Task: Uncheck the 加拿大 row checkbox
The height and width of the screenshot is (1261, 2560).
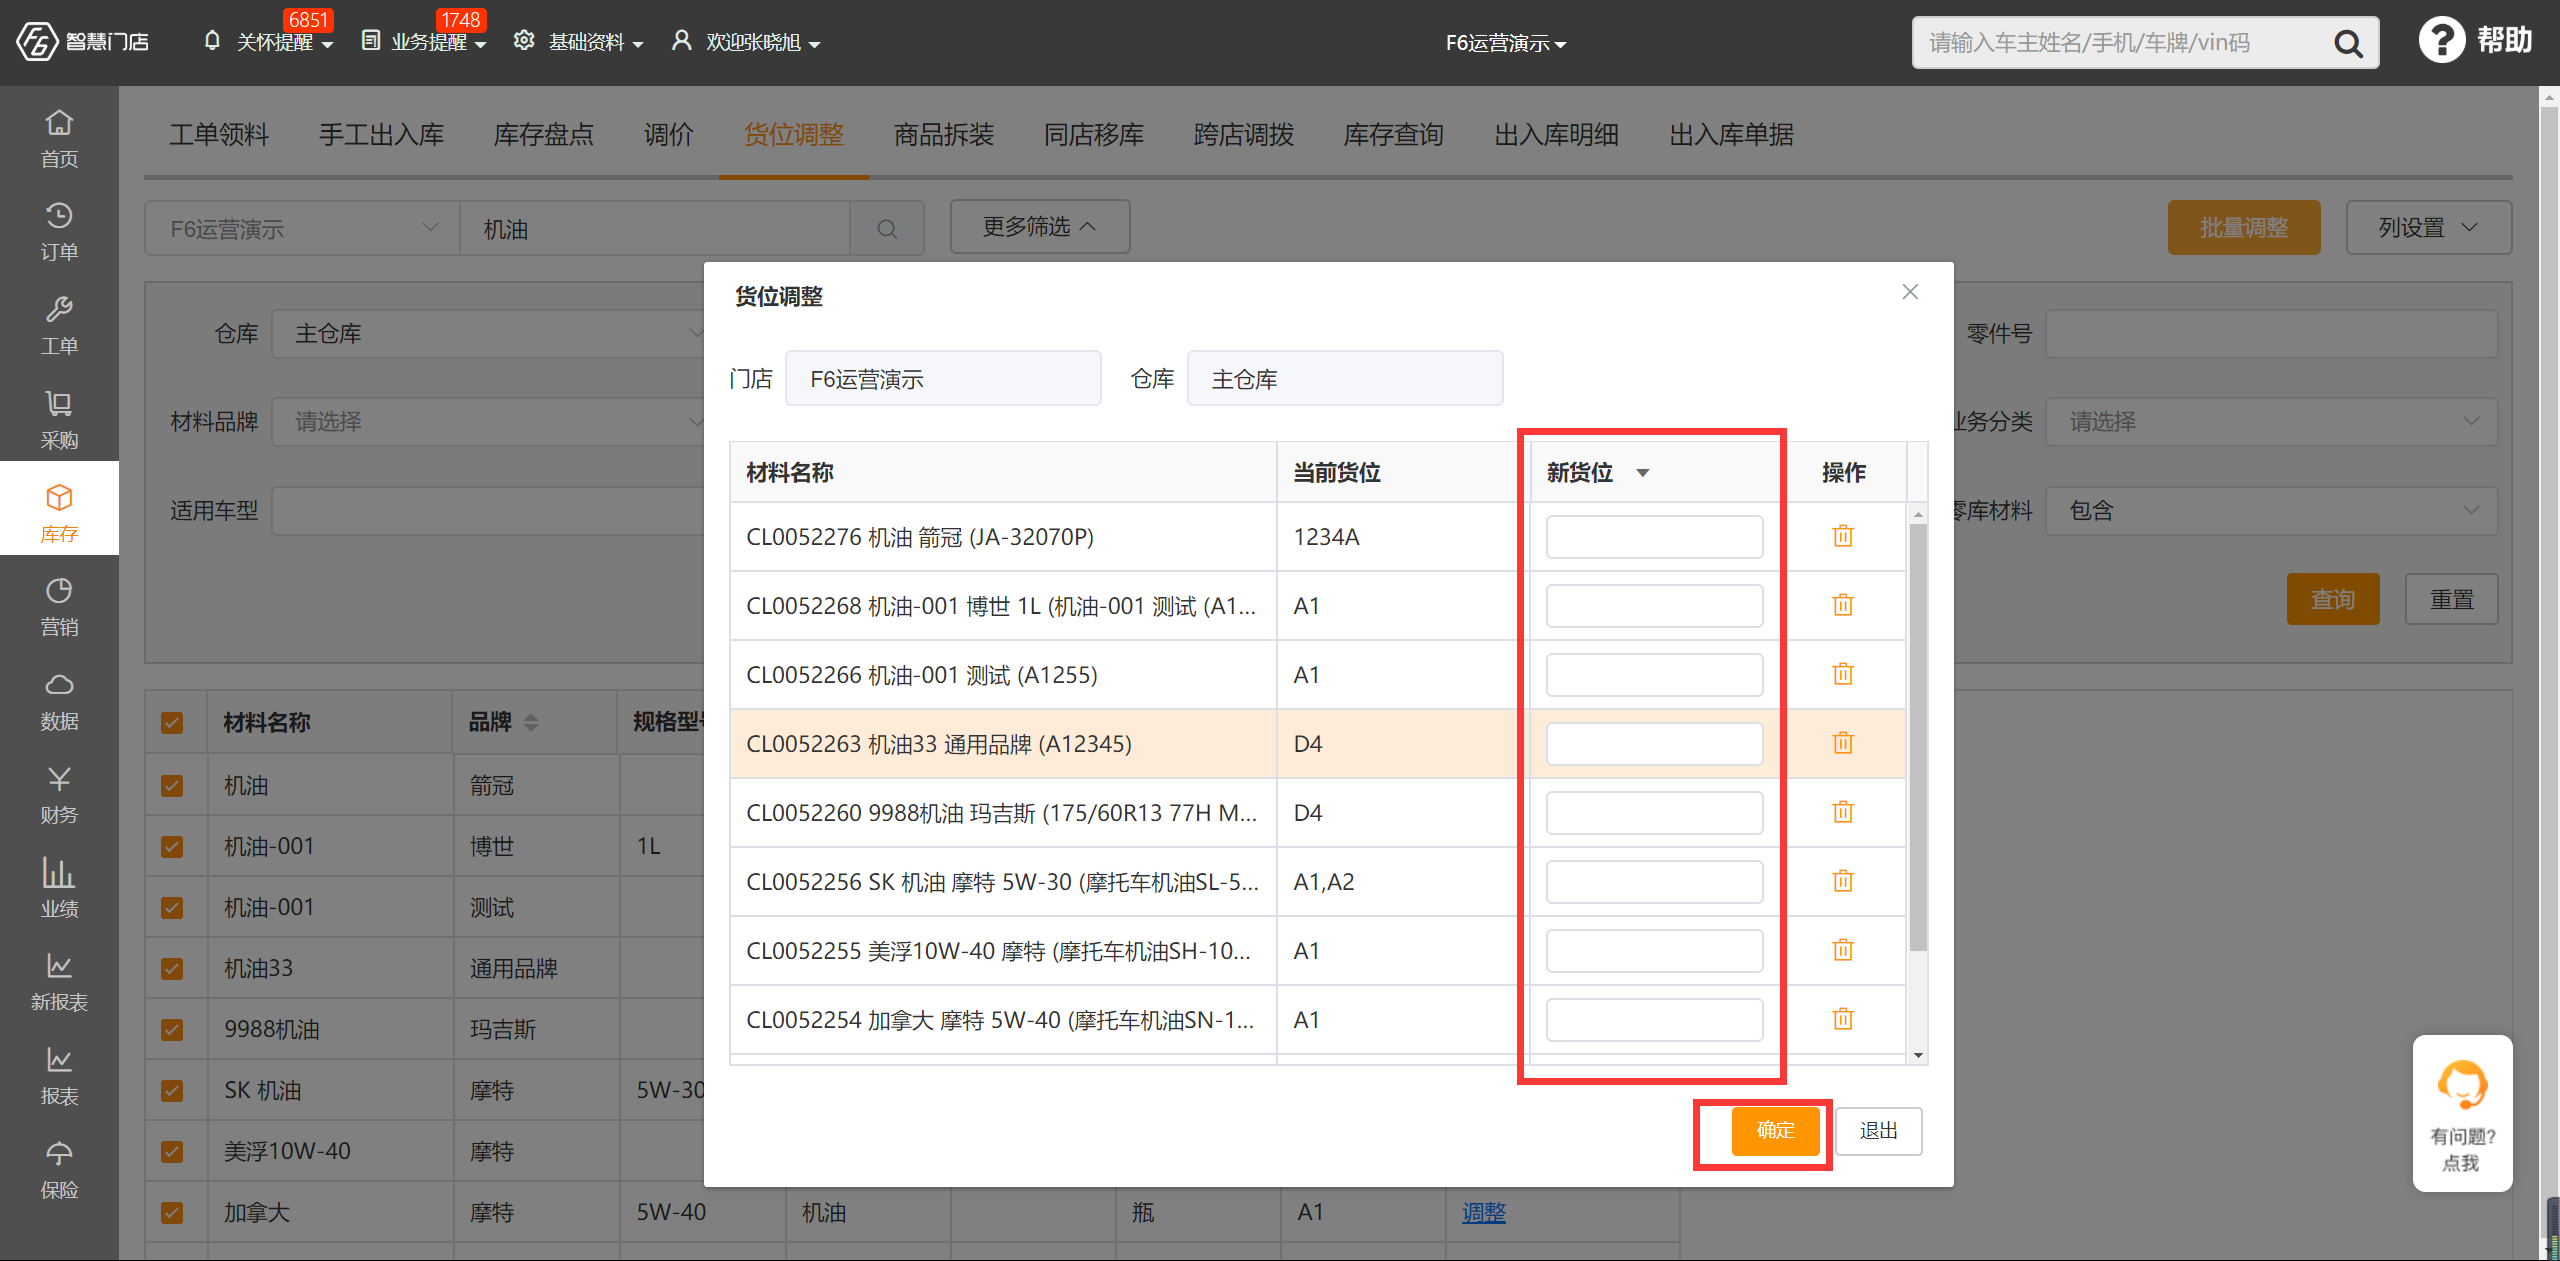Action: [172, 1213]
